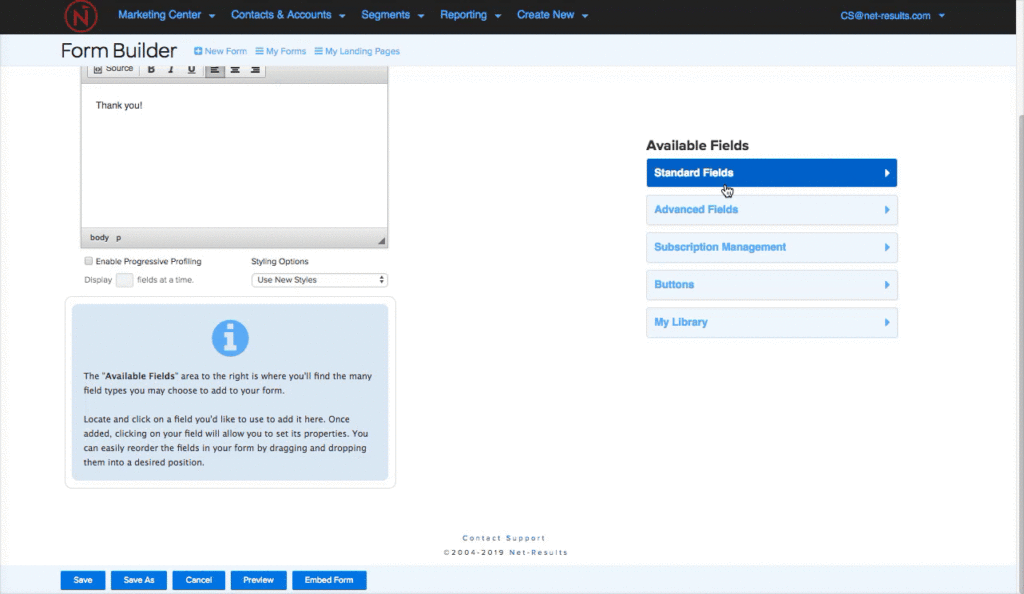Image resolution: width=1024 pixels, height=594 pixels.
Task: Click New Form link
Action: tap(221, 51)
